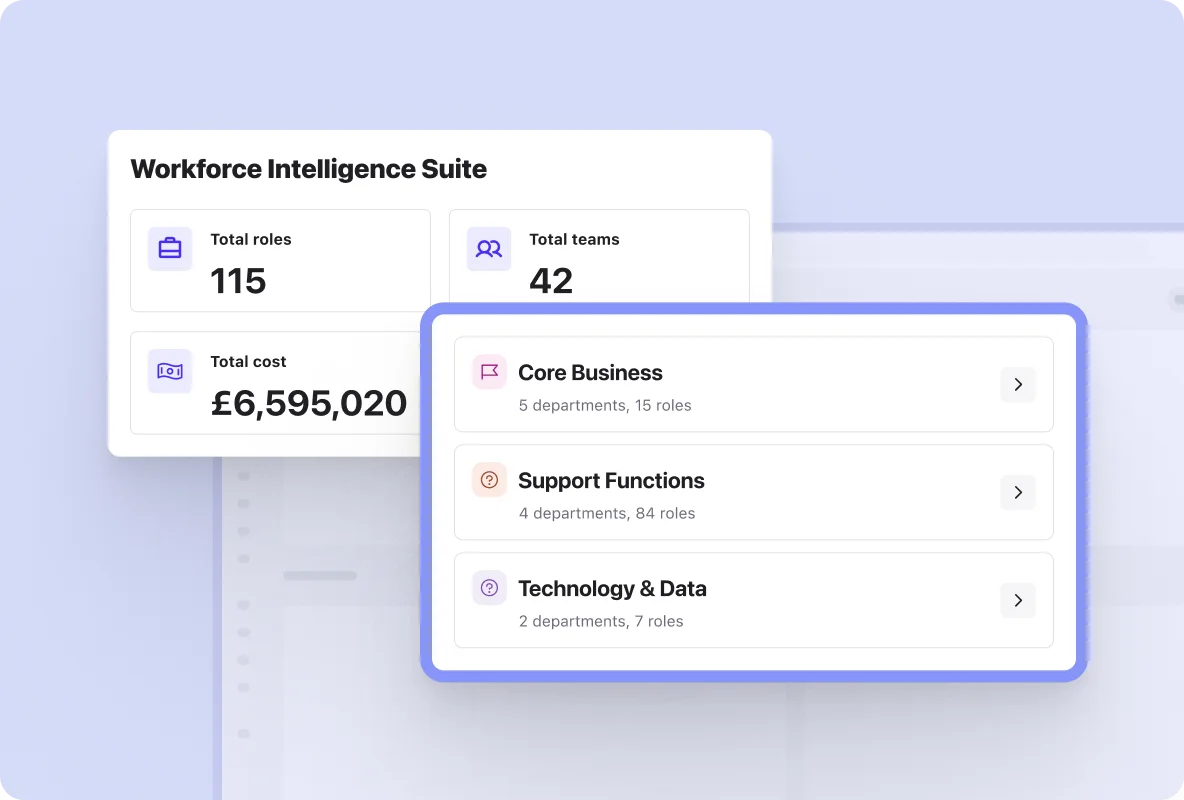Click the Workforce Intelligence Suite heading
1184x800 pixels.
pos(309,169)
